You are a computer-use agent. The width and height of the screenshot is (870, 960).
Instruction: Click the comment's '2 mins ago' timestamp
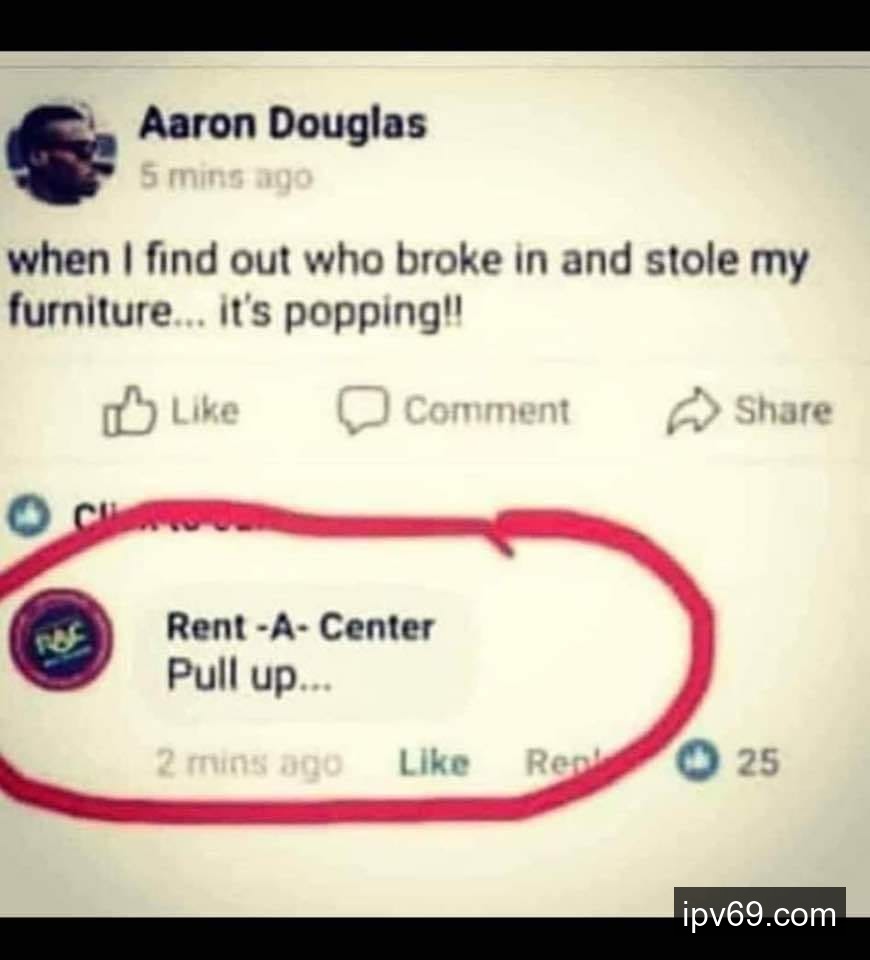(x=249, y=763)
